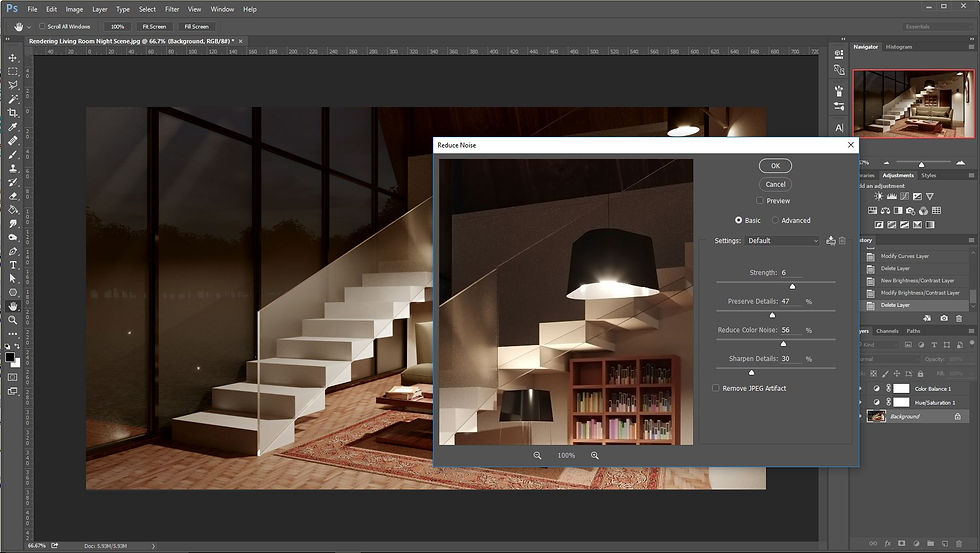Toggle Quick Mask mode icon
The height and width of the screenshot is (553, 980).
point(12,377)
